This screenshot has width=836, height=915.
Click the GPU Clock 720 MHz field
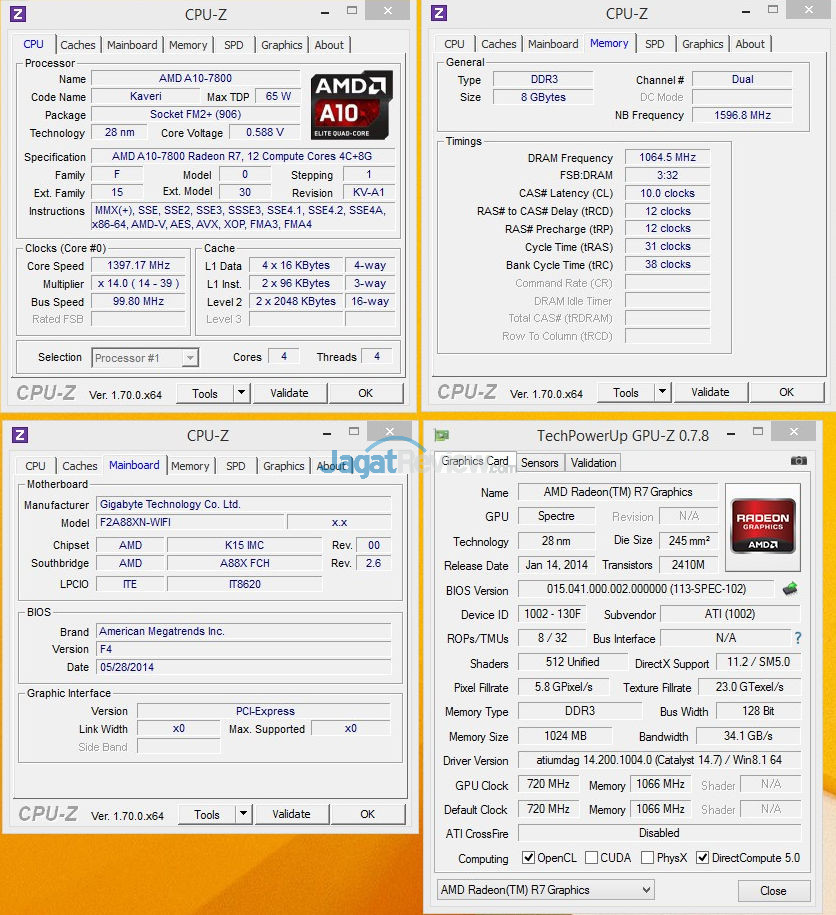pos(549,785)
